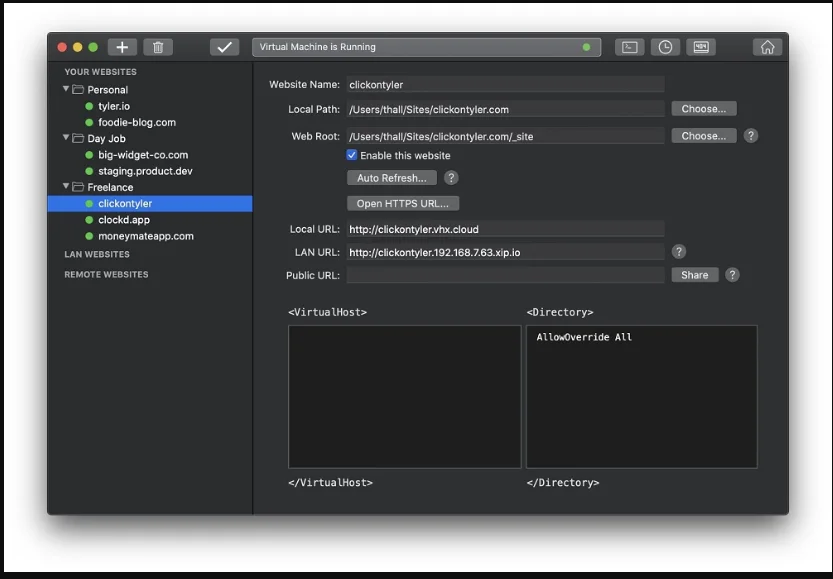Go to the home icon

(767, 47)
